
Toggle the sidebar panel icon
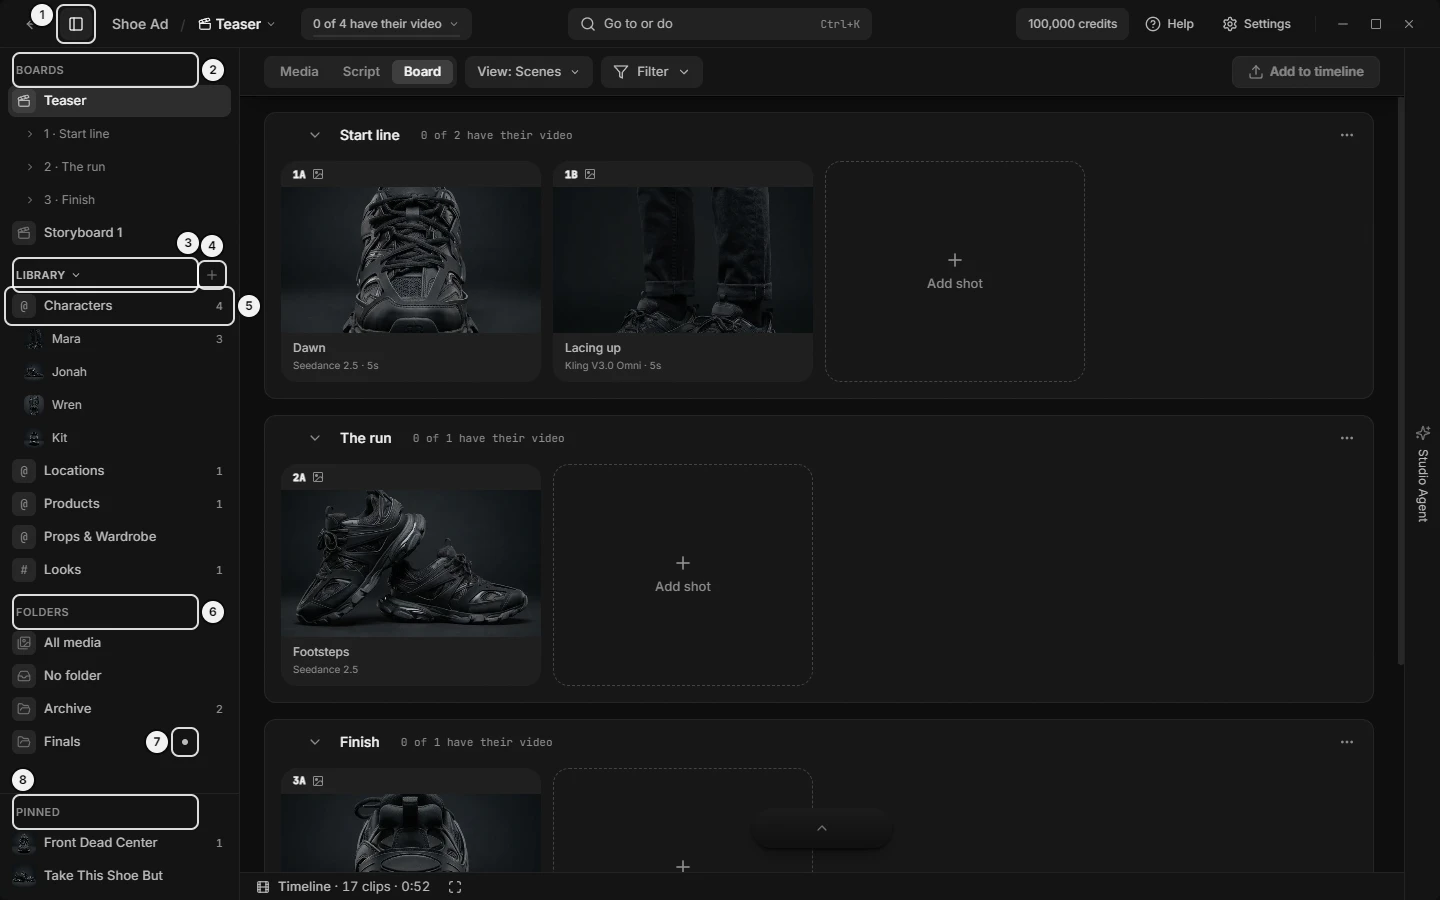(76, 24)
